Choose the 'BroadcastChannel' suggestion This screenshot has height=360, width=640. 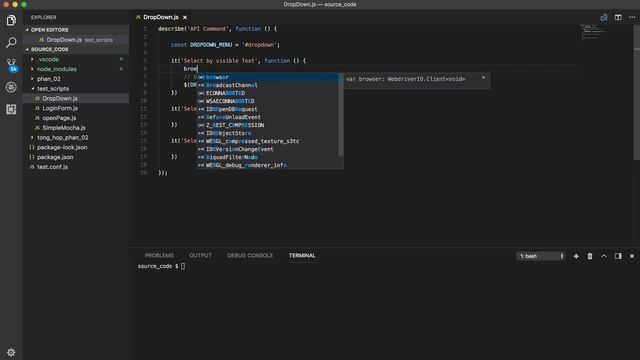click(x=268, y=85)
